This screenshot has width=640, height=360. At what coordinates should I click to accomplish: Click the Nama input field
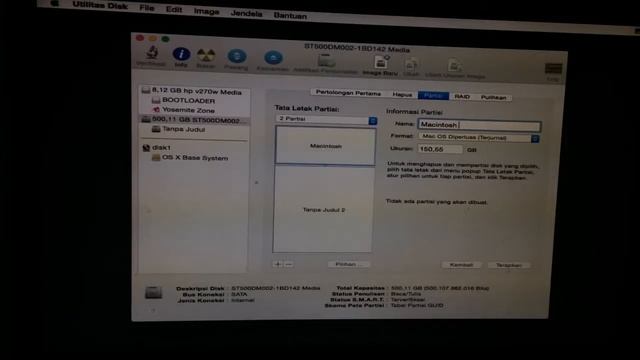pyautogui.click(x=479, y=125)
